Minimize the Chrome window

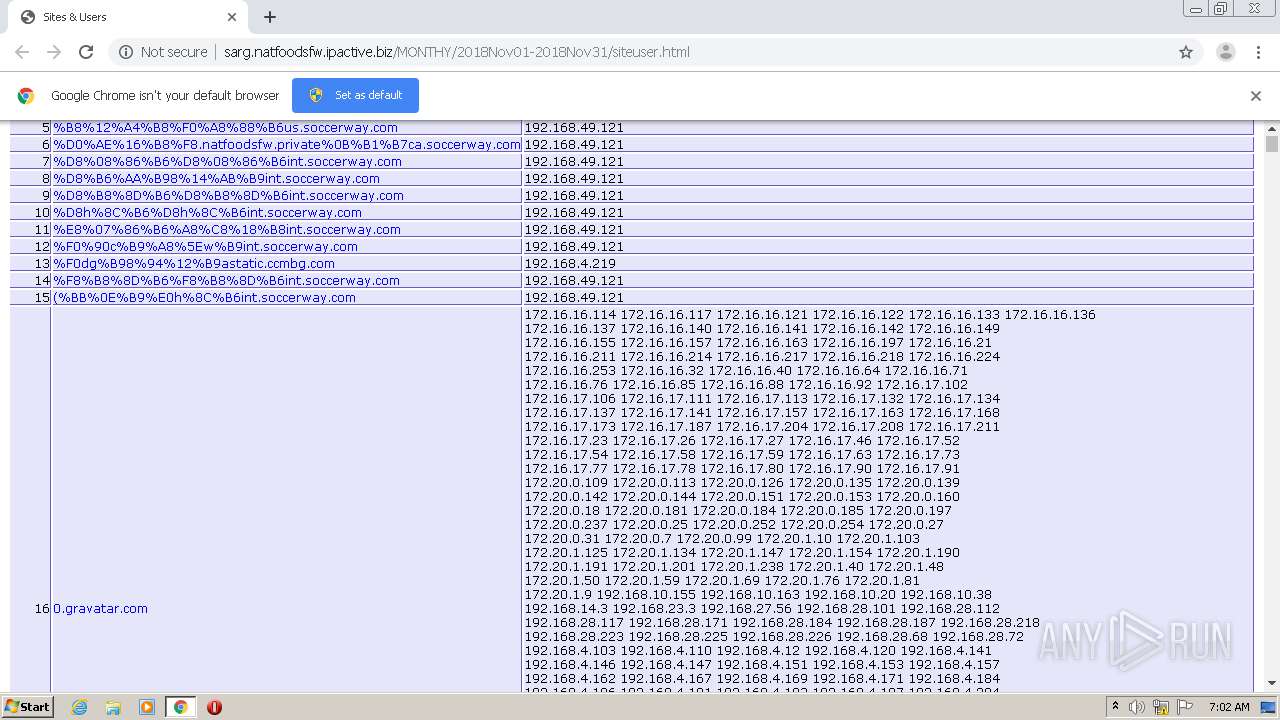point(1195,9)
